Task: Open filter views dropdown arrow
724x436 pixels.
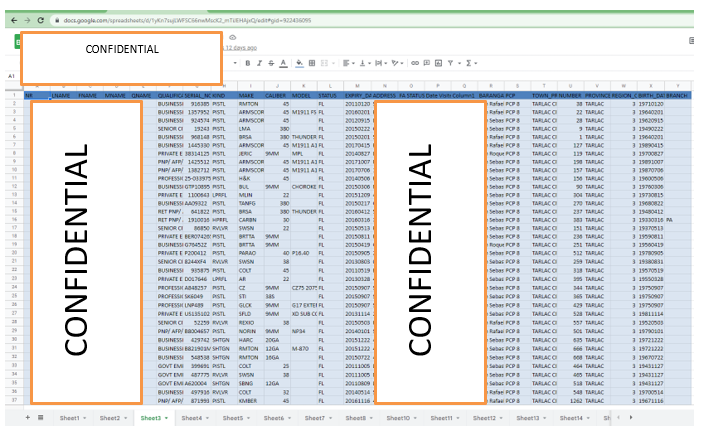Action: coord(459,63)
